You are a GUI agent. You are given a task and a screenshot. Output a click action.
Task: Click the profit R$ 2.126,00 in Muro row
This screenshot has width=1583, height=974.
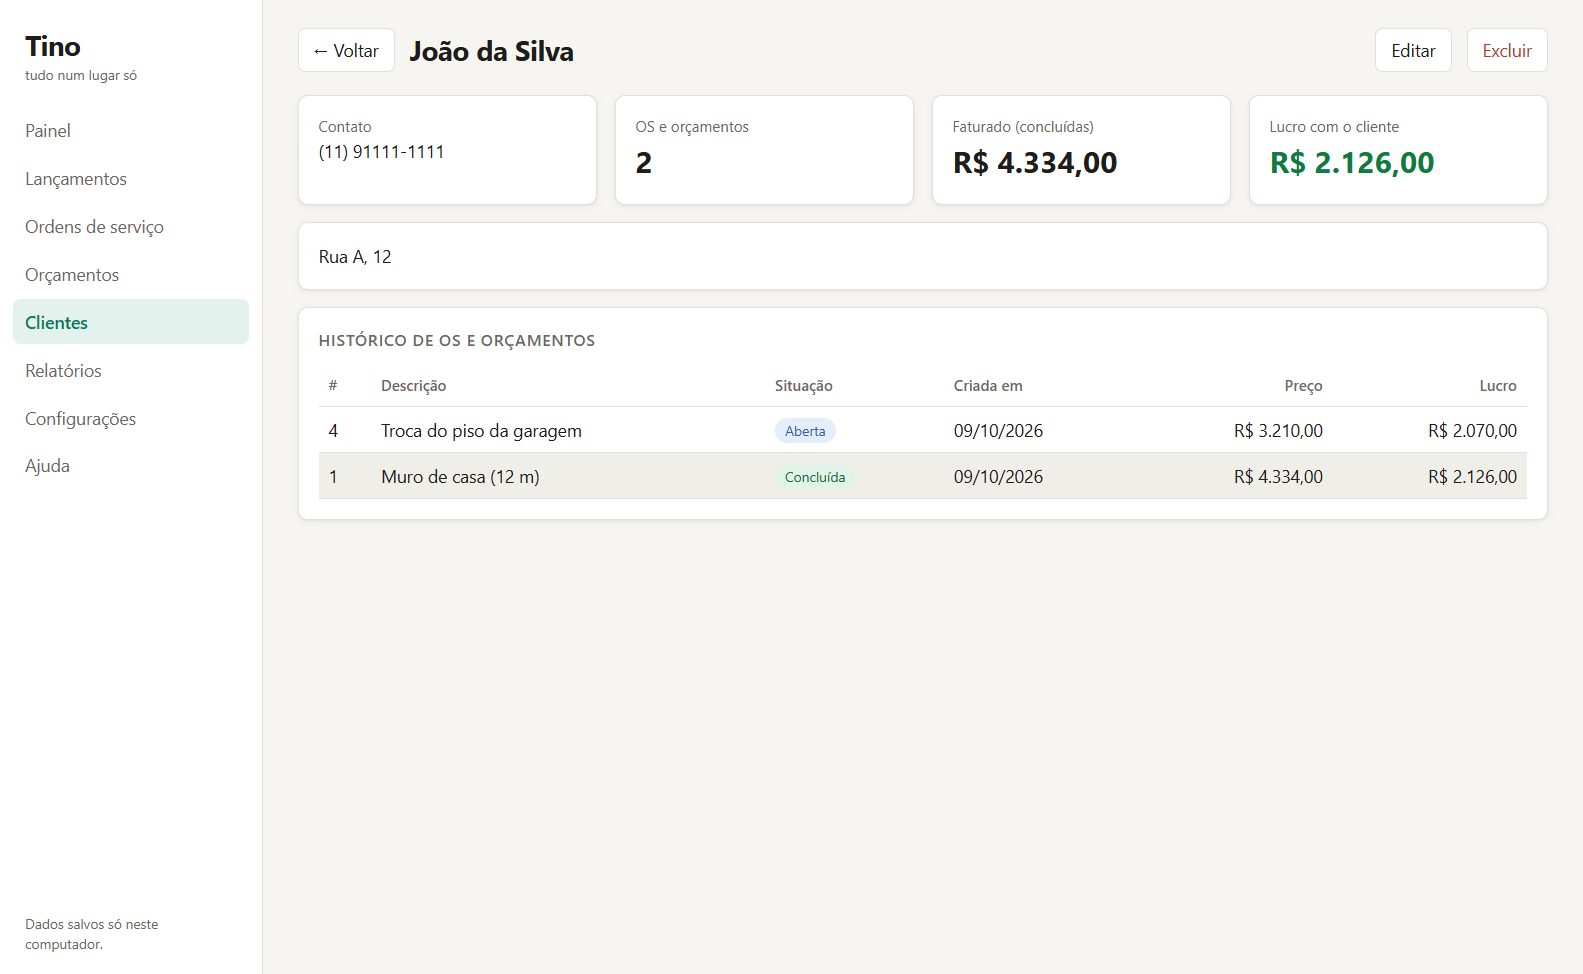pyautogui.click(x=1472, y=477)
